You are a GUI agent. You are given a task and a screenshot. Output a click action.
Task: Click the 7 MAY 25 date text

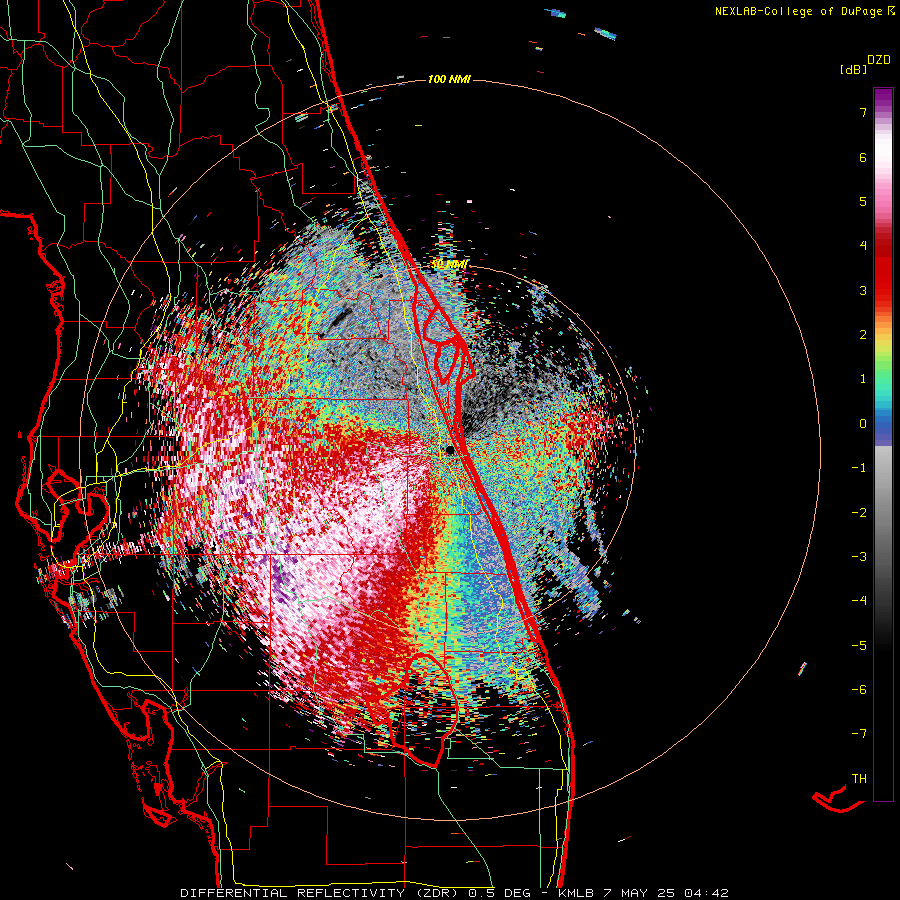click(x=638, y=893)
